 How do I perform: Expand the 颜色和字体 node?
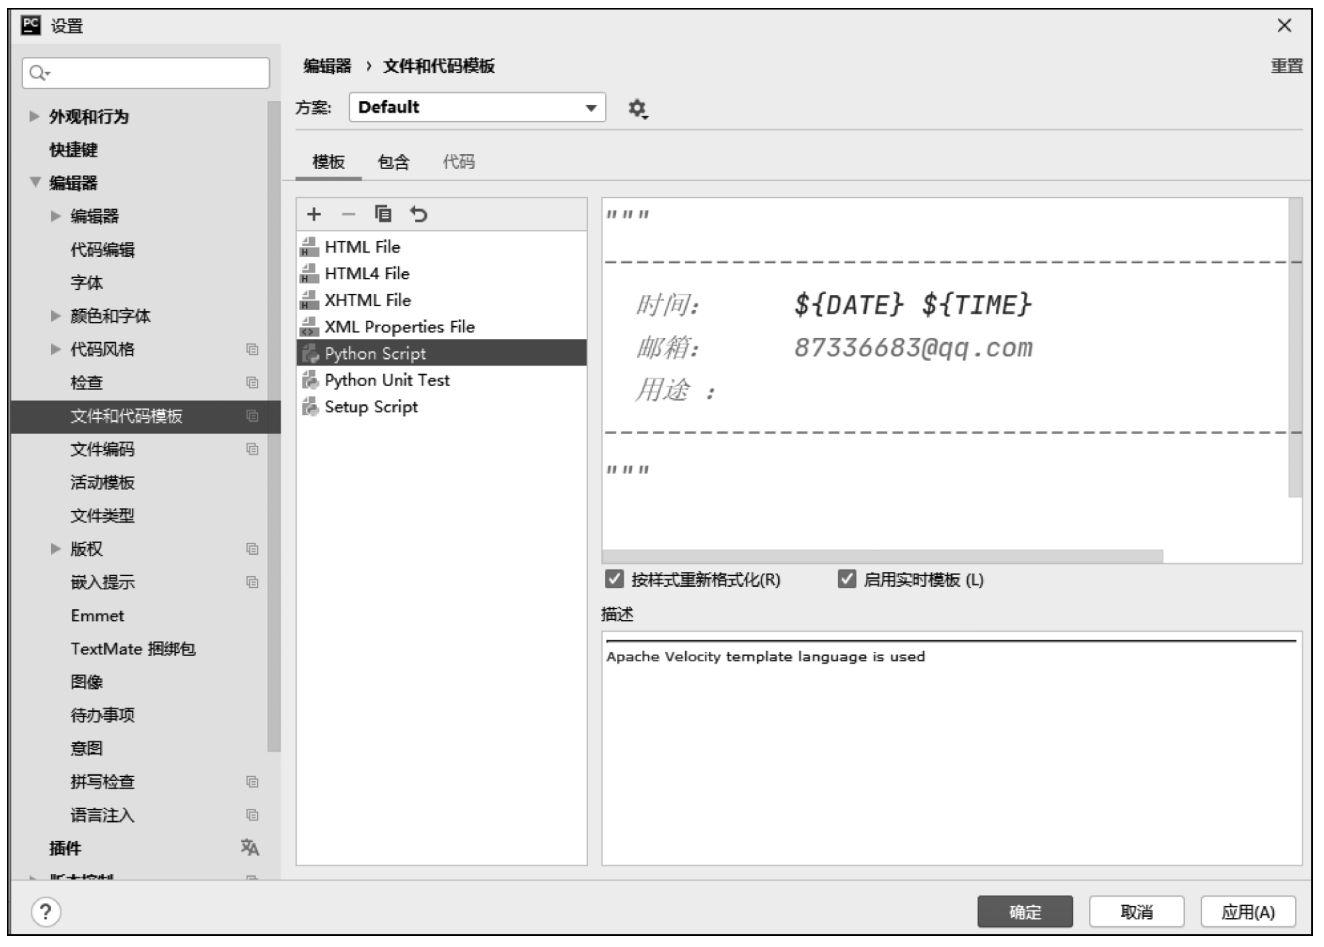click(56, 316)
